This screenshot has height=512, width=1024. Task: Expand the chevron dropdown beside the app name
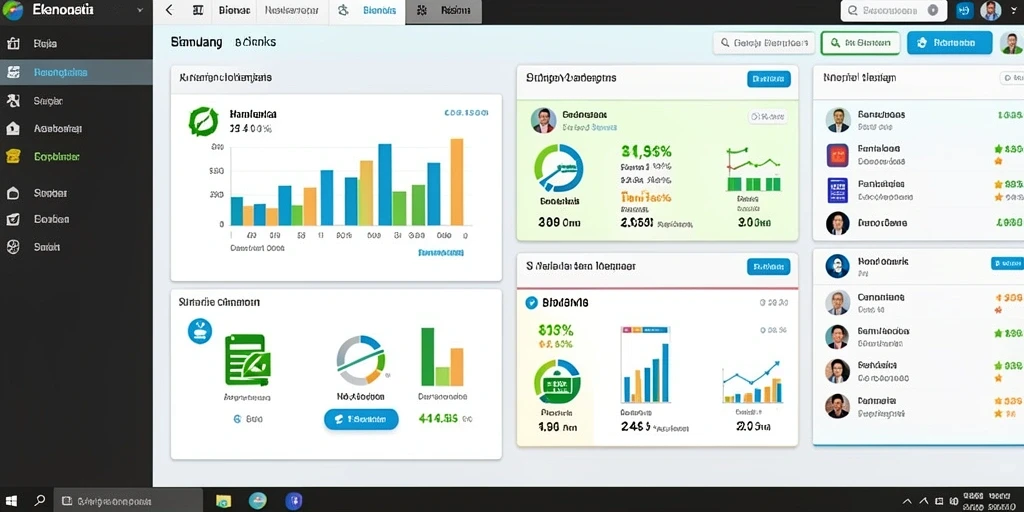[140, 10]
